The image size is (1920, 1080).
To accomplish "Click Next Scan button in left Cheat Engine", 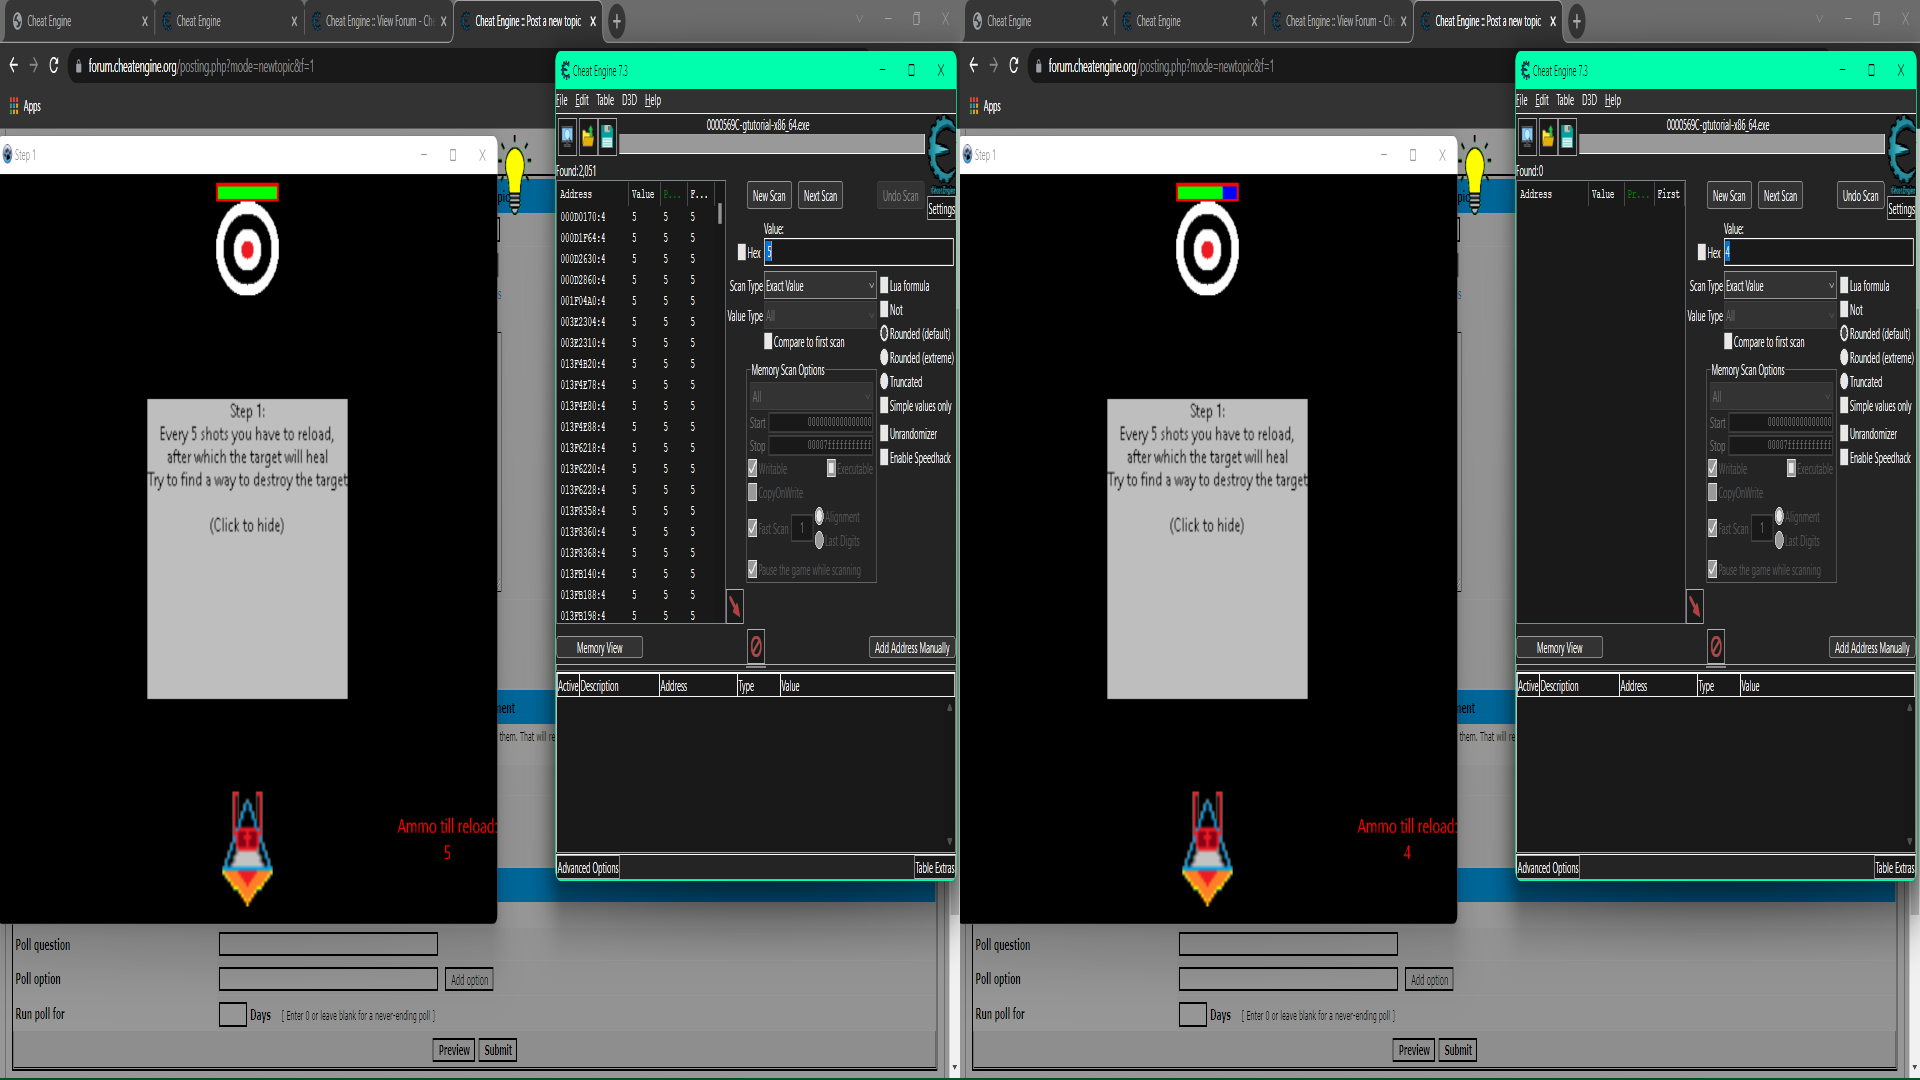I will pos(820,196).
